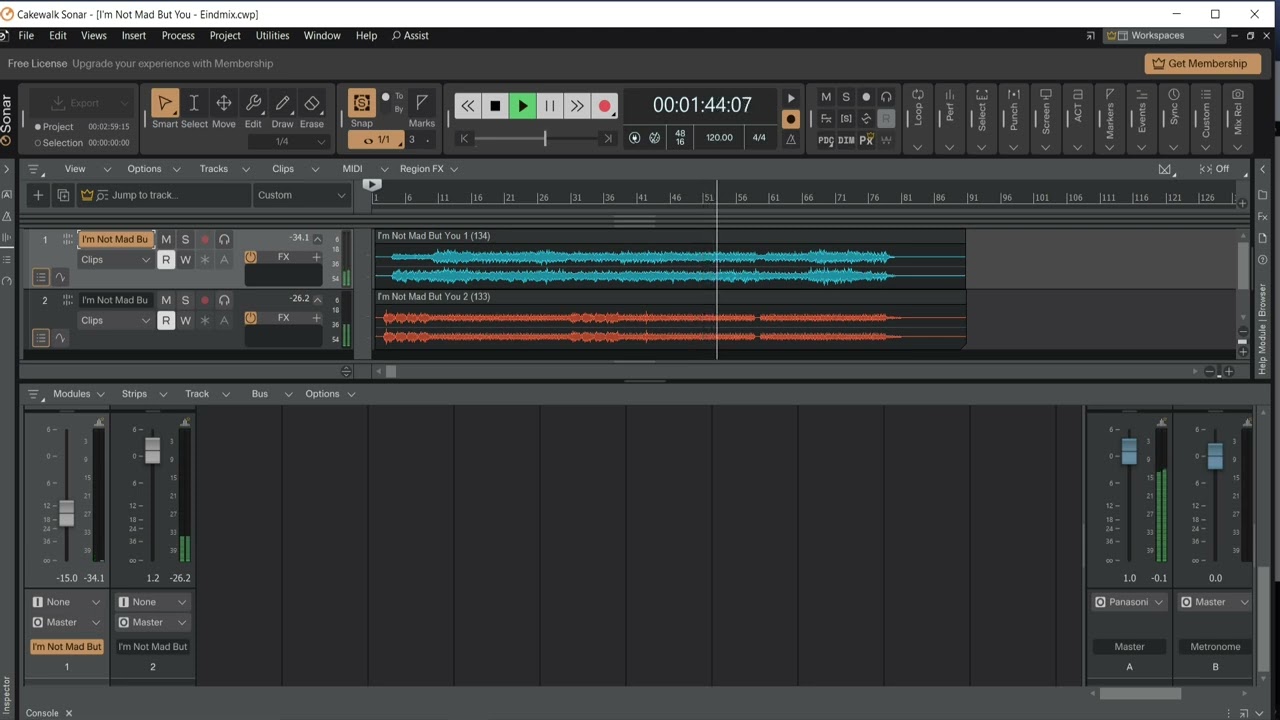This screenshot has width=1280, height=720.
Task: Toggle Write automation on track 1
Action: click(185, 260)
